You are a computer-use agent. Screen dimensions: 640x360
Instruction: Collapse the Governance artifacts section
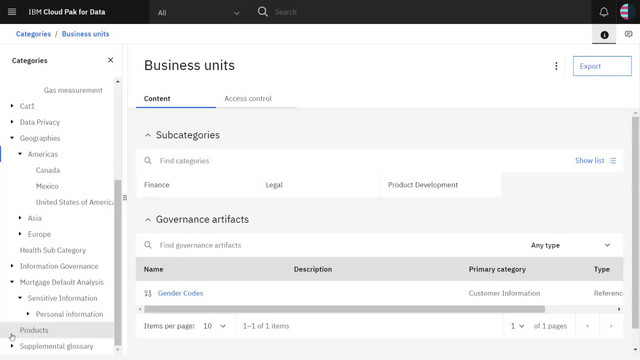pyautogui.click(x=148, y=220)
